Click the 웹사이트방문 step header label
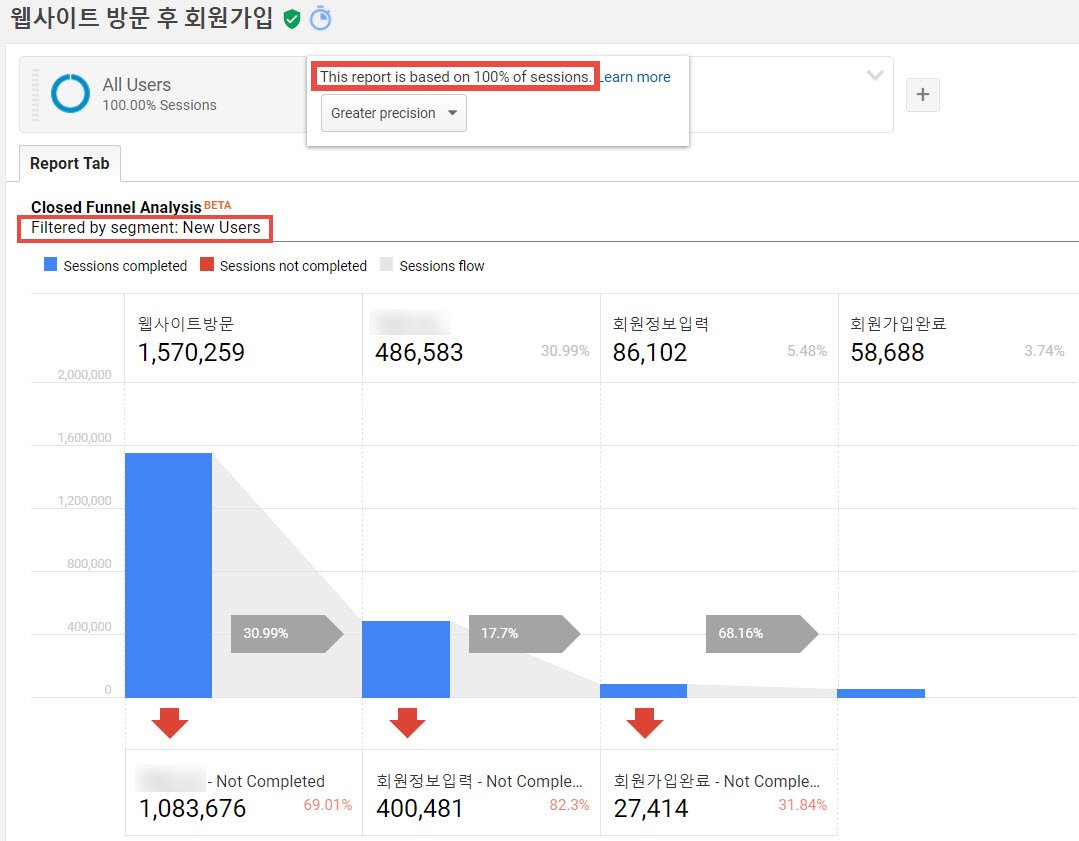This screenshot has height=841, width=1079. point(186,323)
